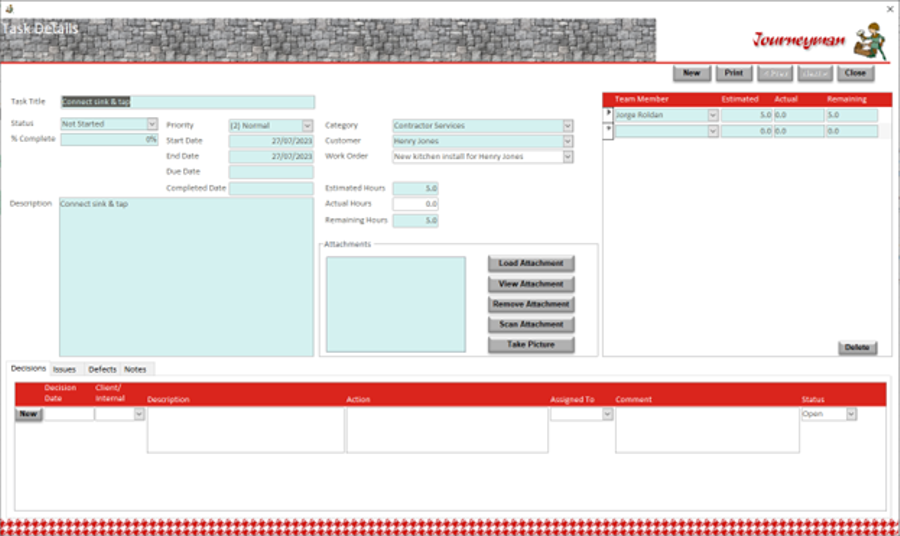
Task: Click the Due Date field
Action: click(271, 172)
